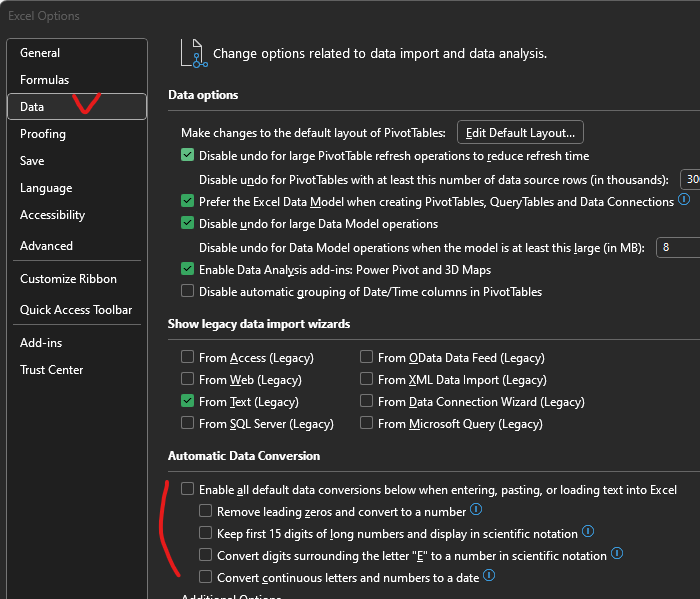Open info tooltip for Excel Data Model preference

point(684,199)
